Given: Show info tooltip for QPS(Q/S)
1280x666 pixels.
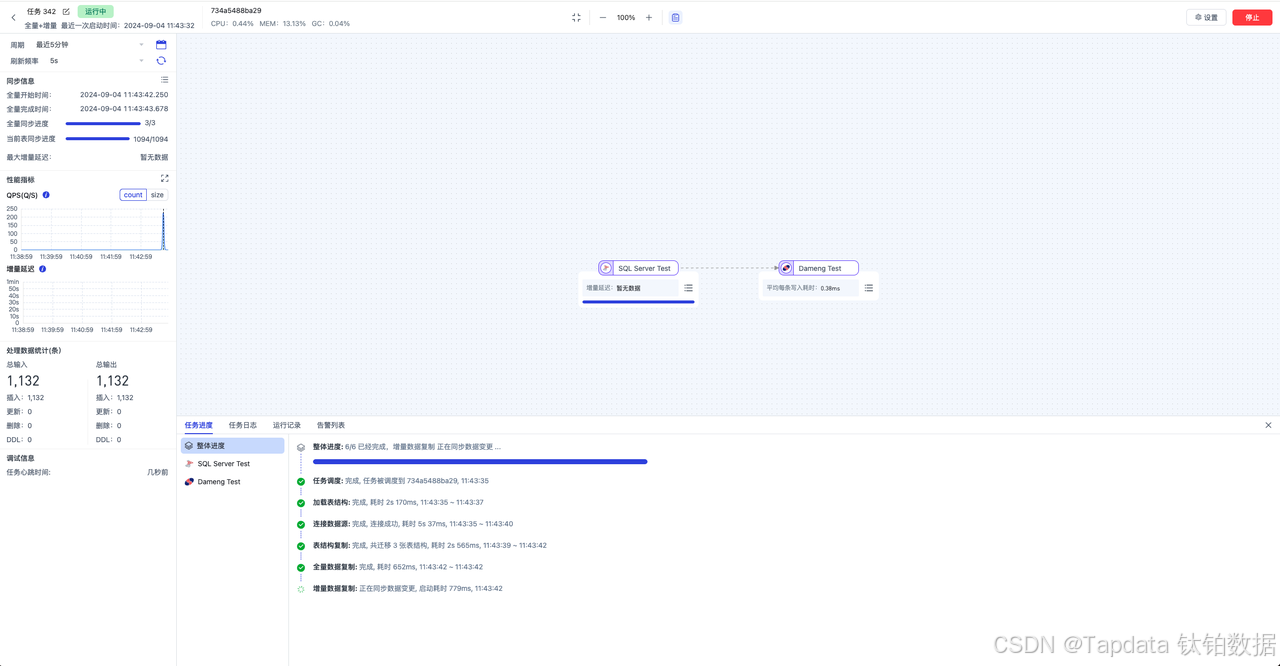Looking at the screenshot, I should (46, 195).
